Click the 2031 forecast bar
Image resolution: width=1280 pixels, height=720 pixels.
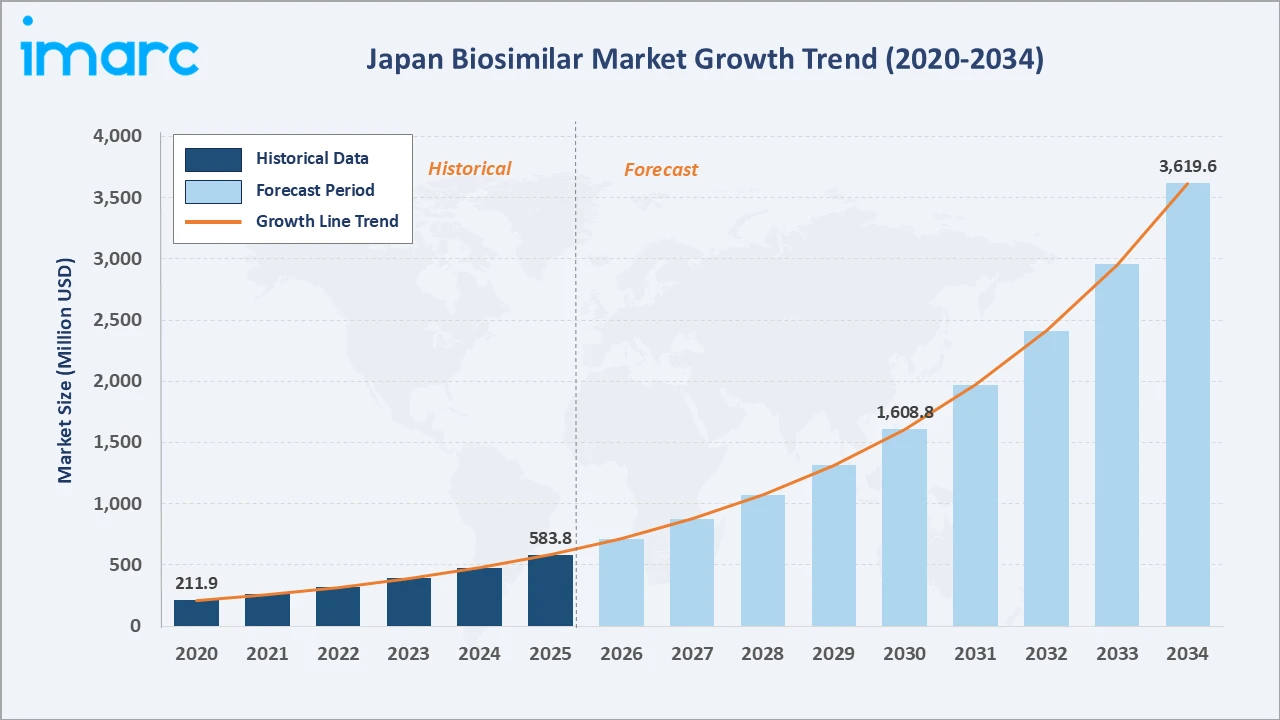(975, 505)
